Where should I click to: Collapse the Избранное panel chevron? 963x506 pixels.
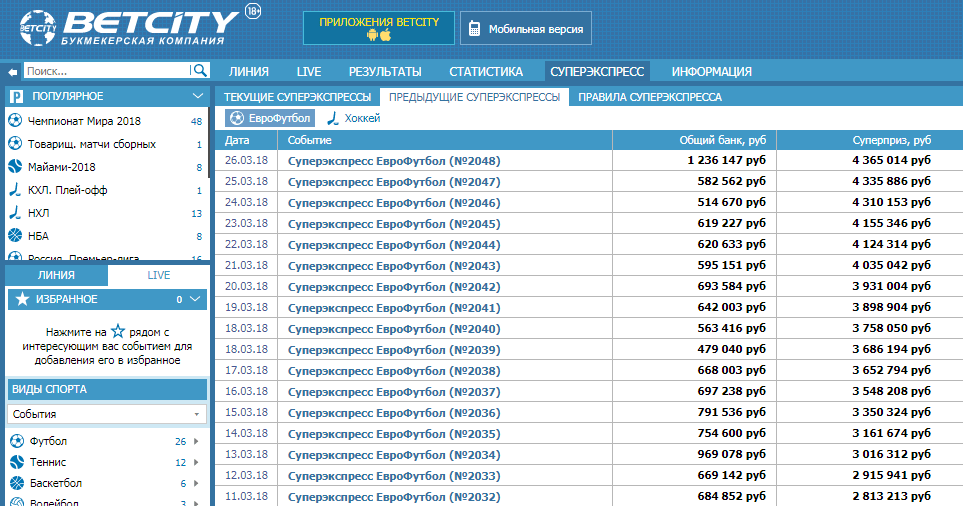point(195,299)
